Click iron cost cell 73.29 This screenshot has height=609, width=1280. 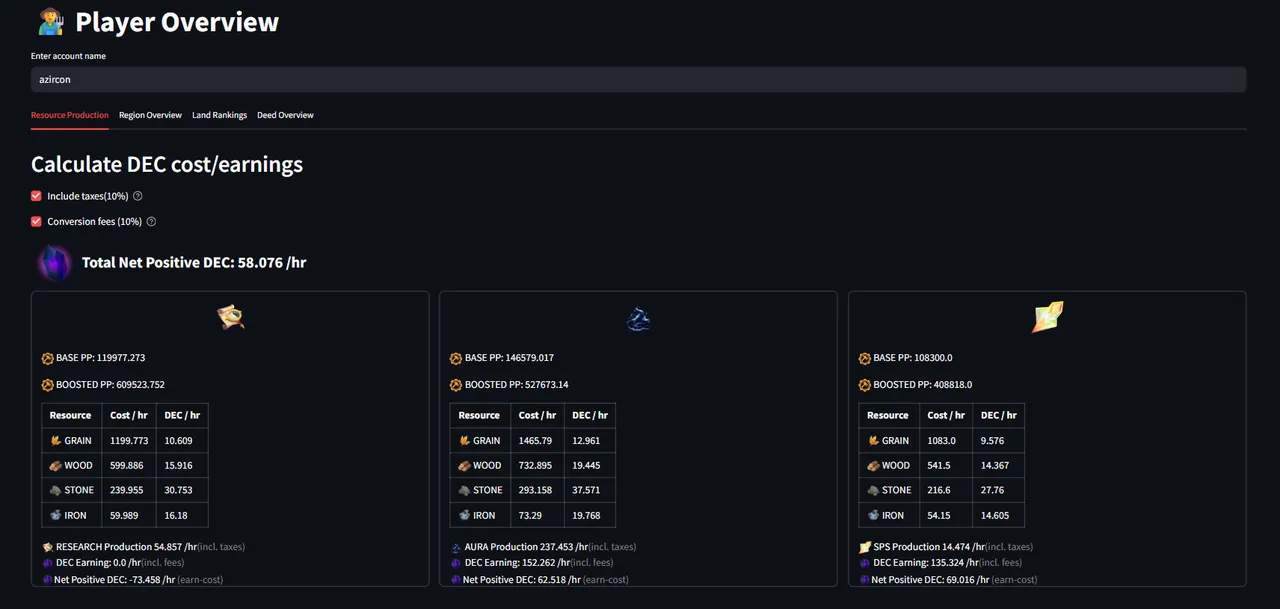(x=538, y=515)
